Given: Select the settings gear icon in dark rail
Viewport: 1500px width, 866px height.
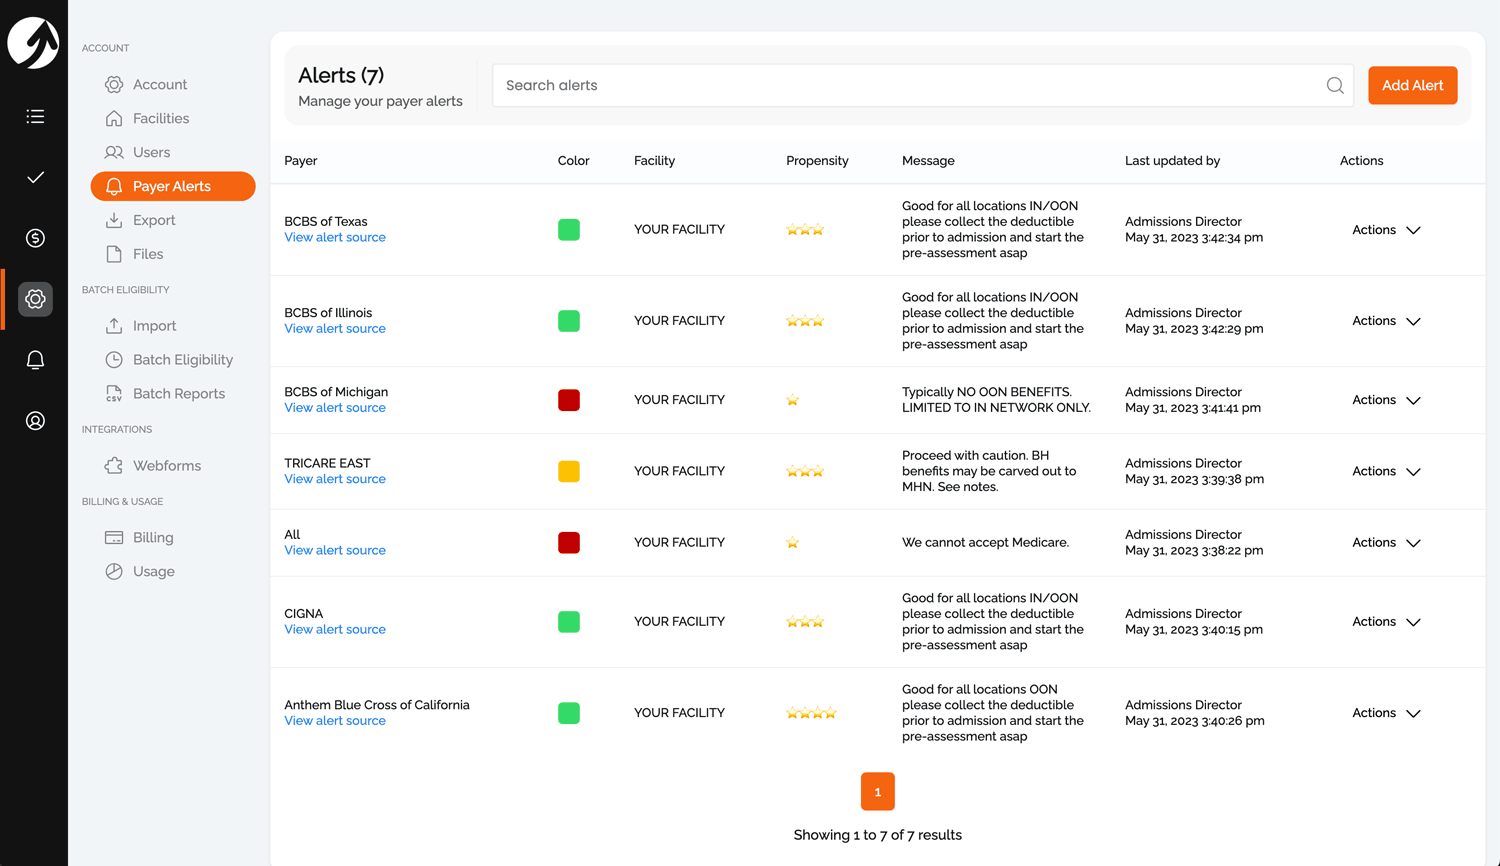Looking at the screenshot, I should [35, 299].
